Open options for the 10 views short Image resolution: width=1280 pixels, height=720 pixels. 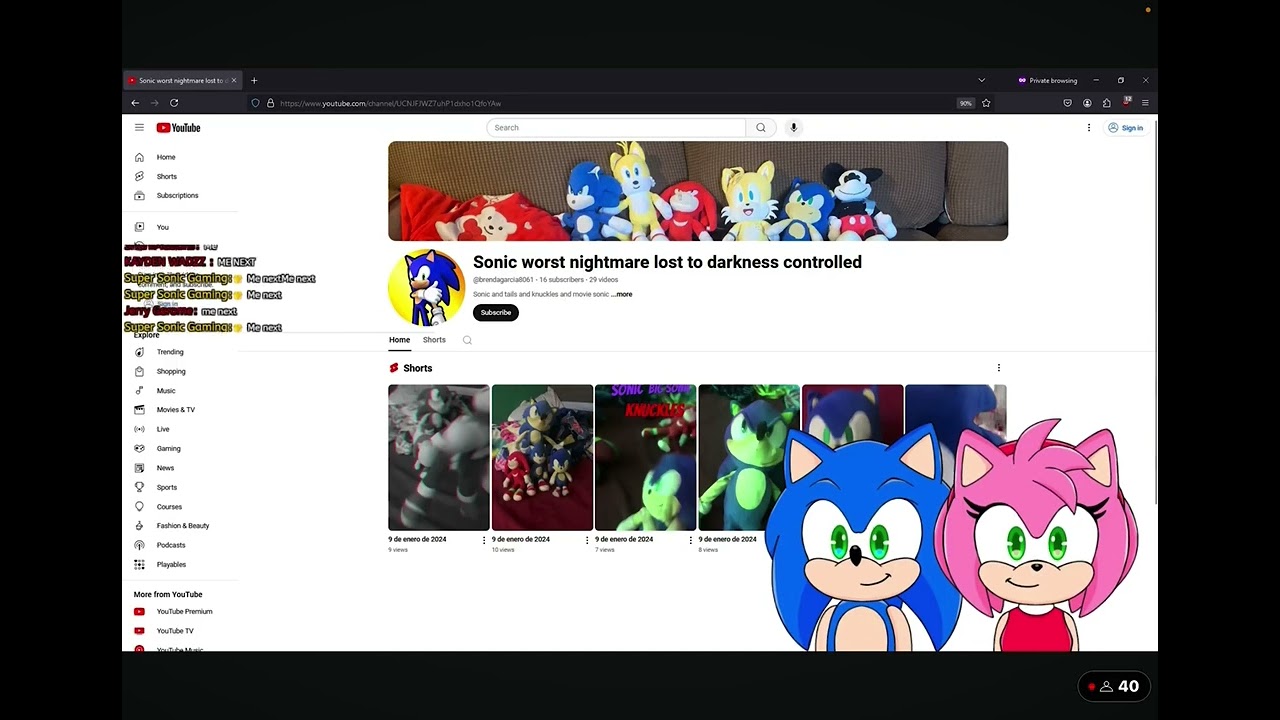pos(587,540)
